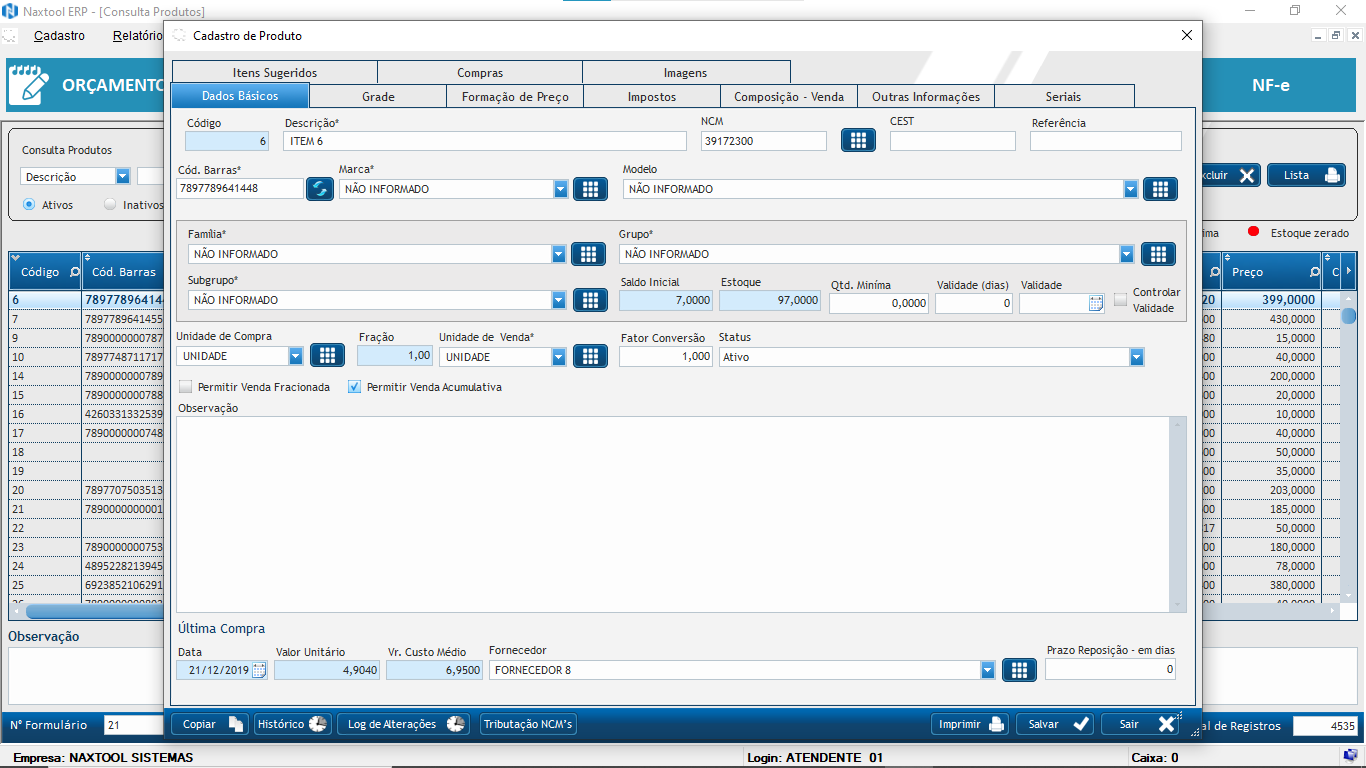Expand the Grupo dropdown arrow

(x=1127, y=254)
